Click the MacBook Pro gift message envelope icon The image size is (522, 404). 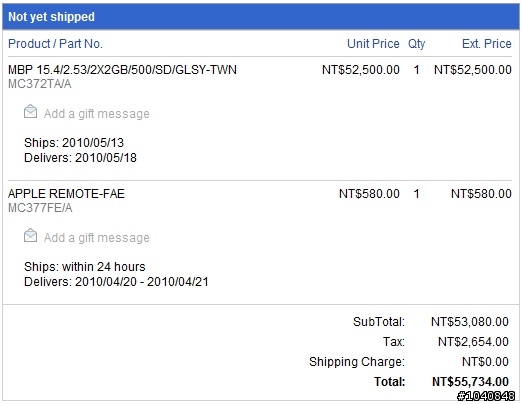point(30,112)
